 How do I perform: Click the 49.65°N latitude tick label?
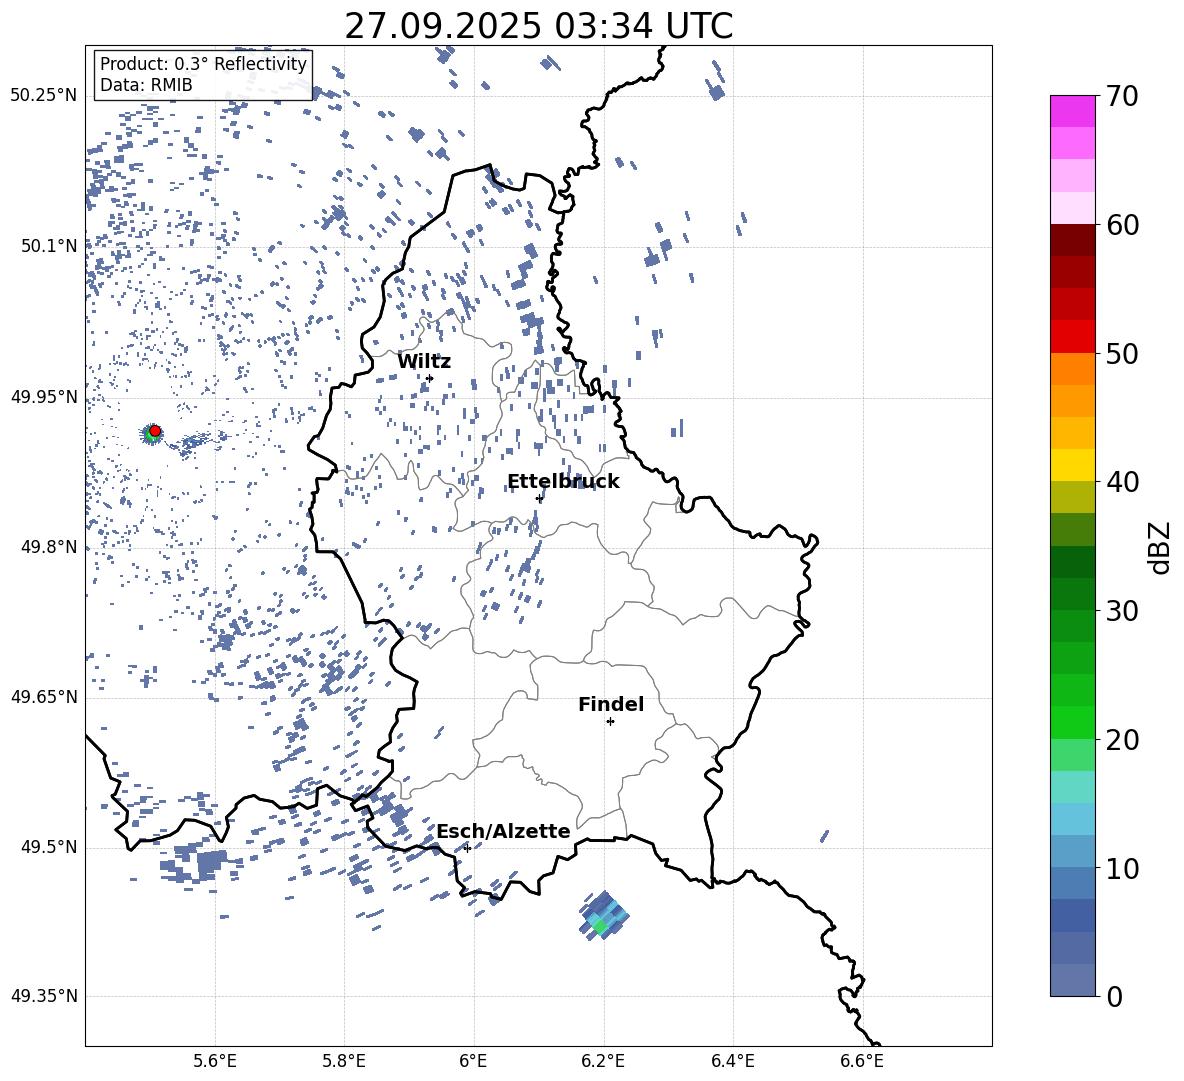coord(44,697)
